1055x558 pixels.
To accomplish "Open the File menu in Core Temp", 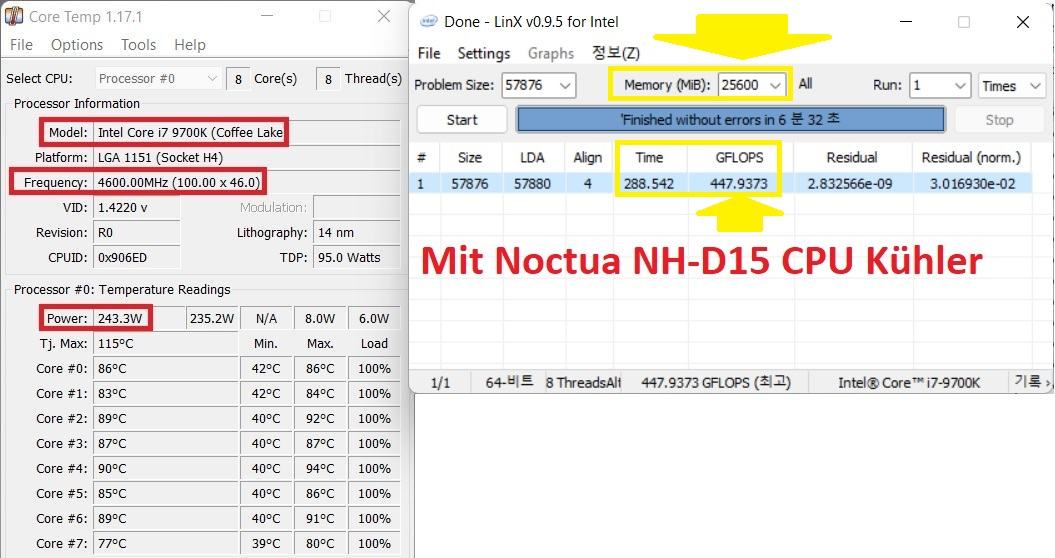I will 21,44.
